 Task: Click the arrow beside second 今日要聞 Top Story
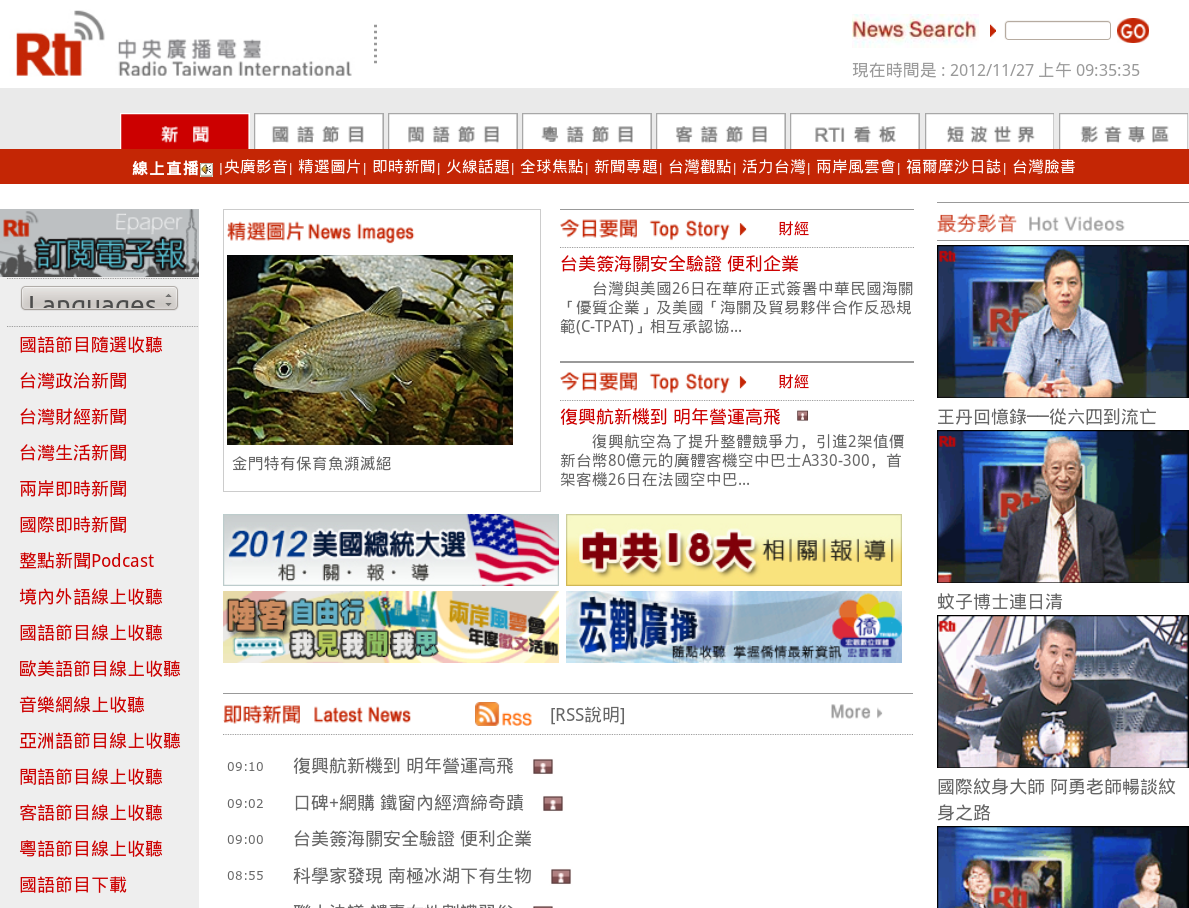(743, 382)
